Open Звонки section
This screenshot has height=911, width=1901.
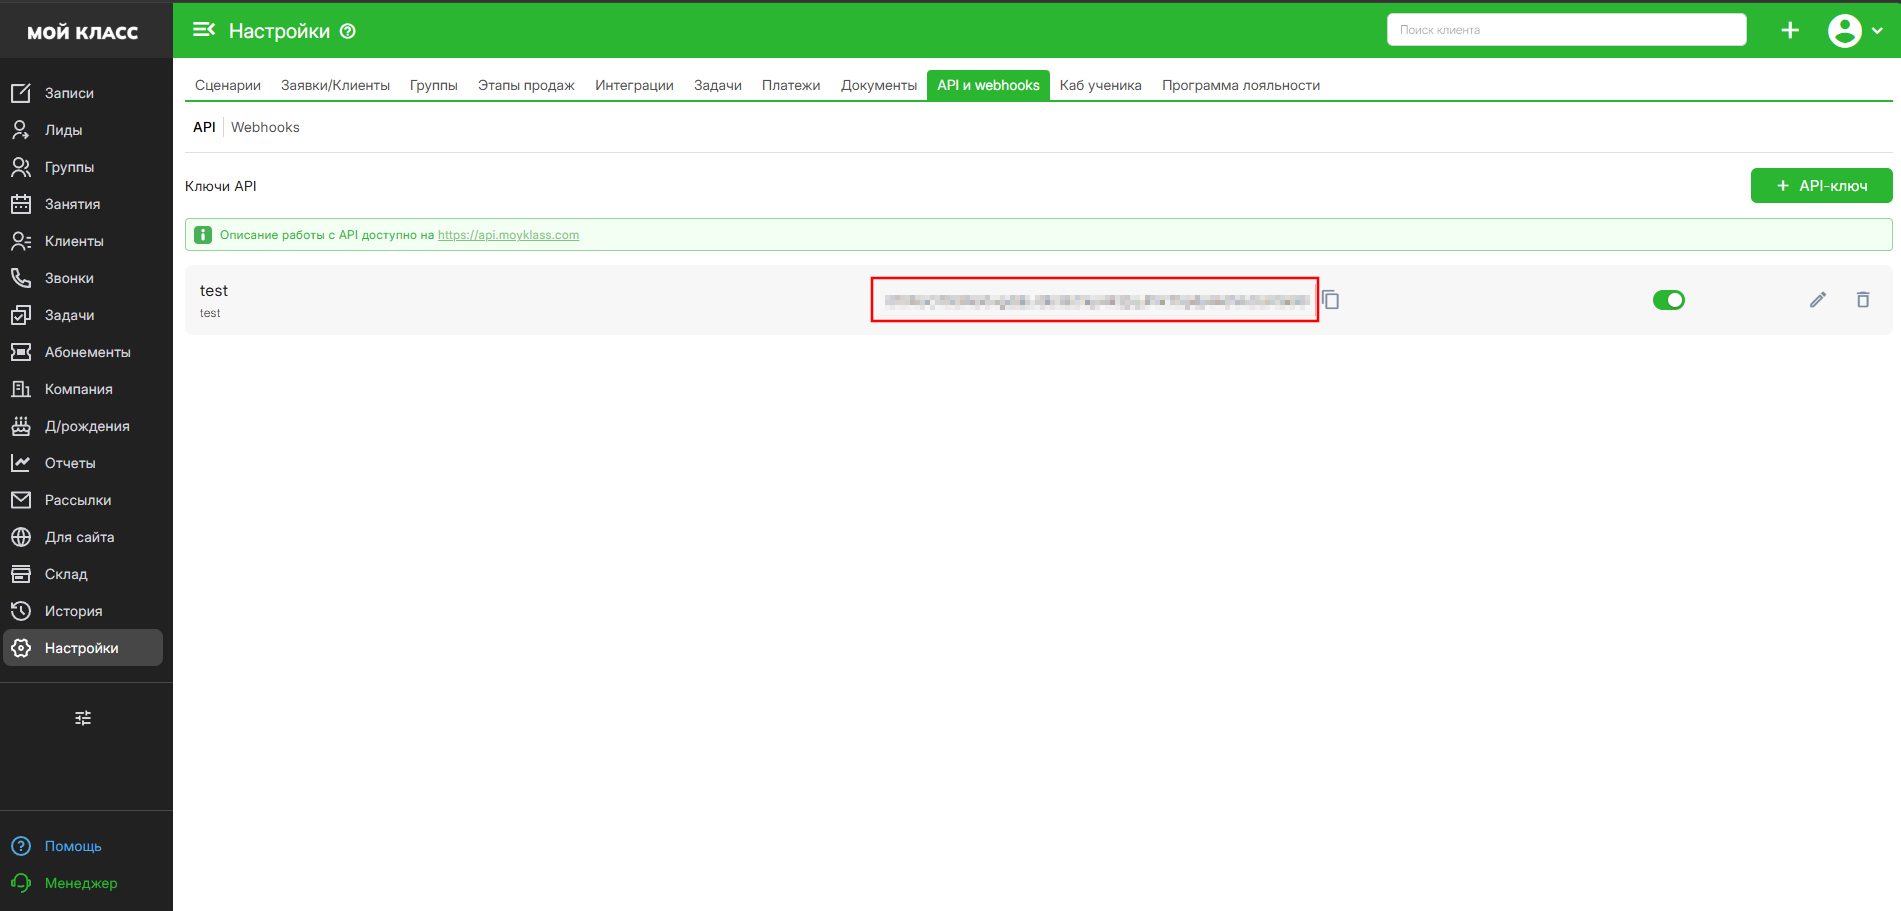82,278
